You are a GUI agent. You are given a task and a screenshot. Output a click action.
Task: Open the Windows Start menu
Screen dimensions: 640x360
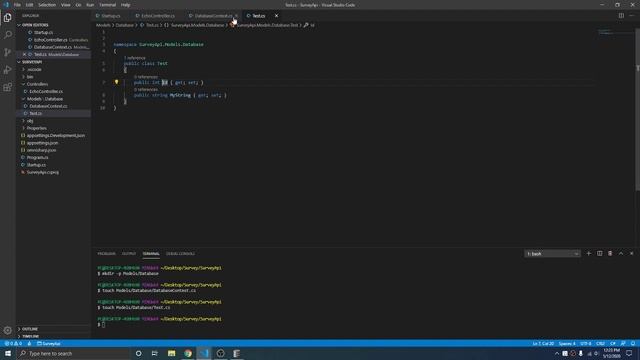8,353
